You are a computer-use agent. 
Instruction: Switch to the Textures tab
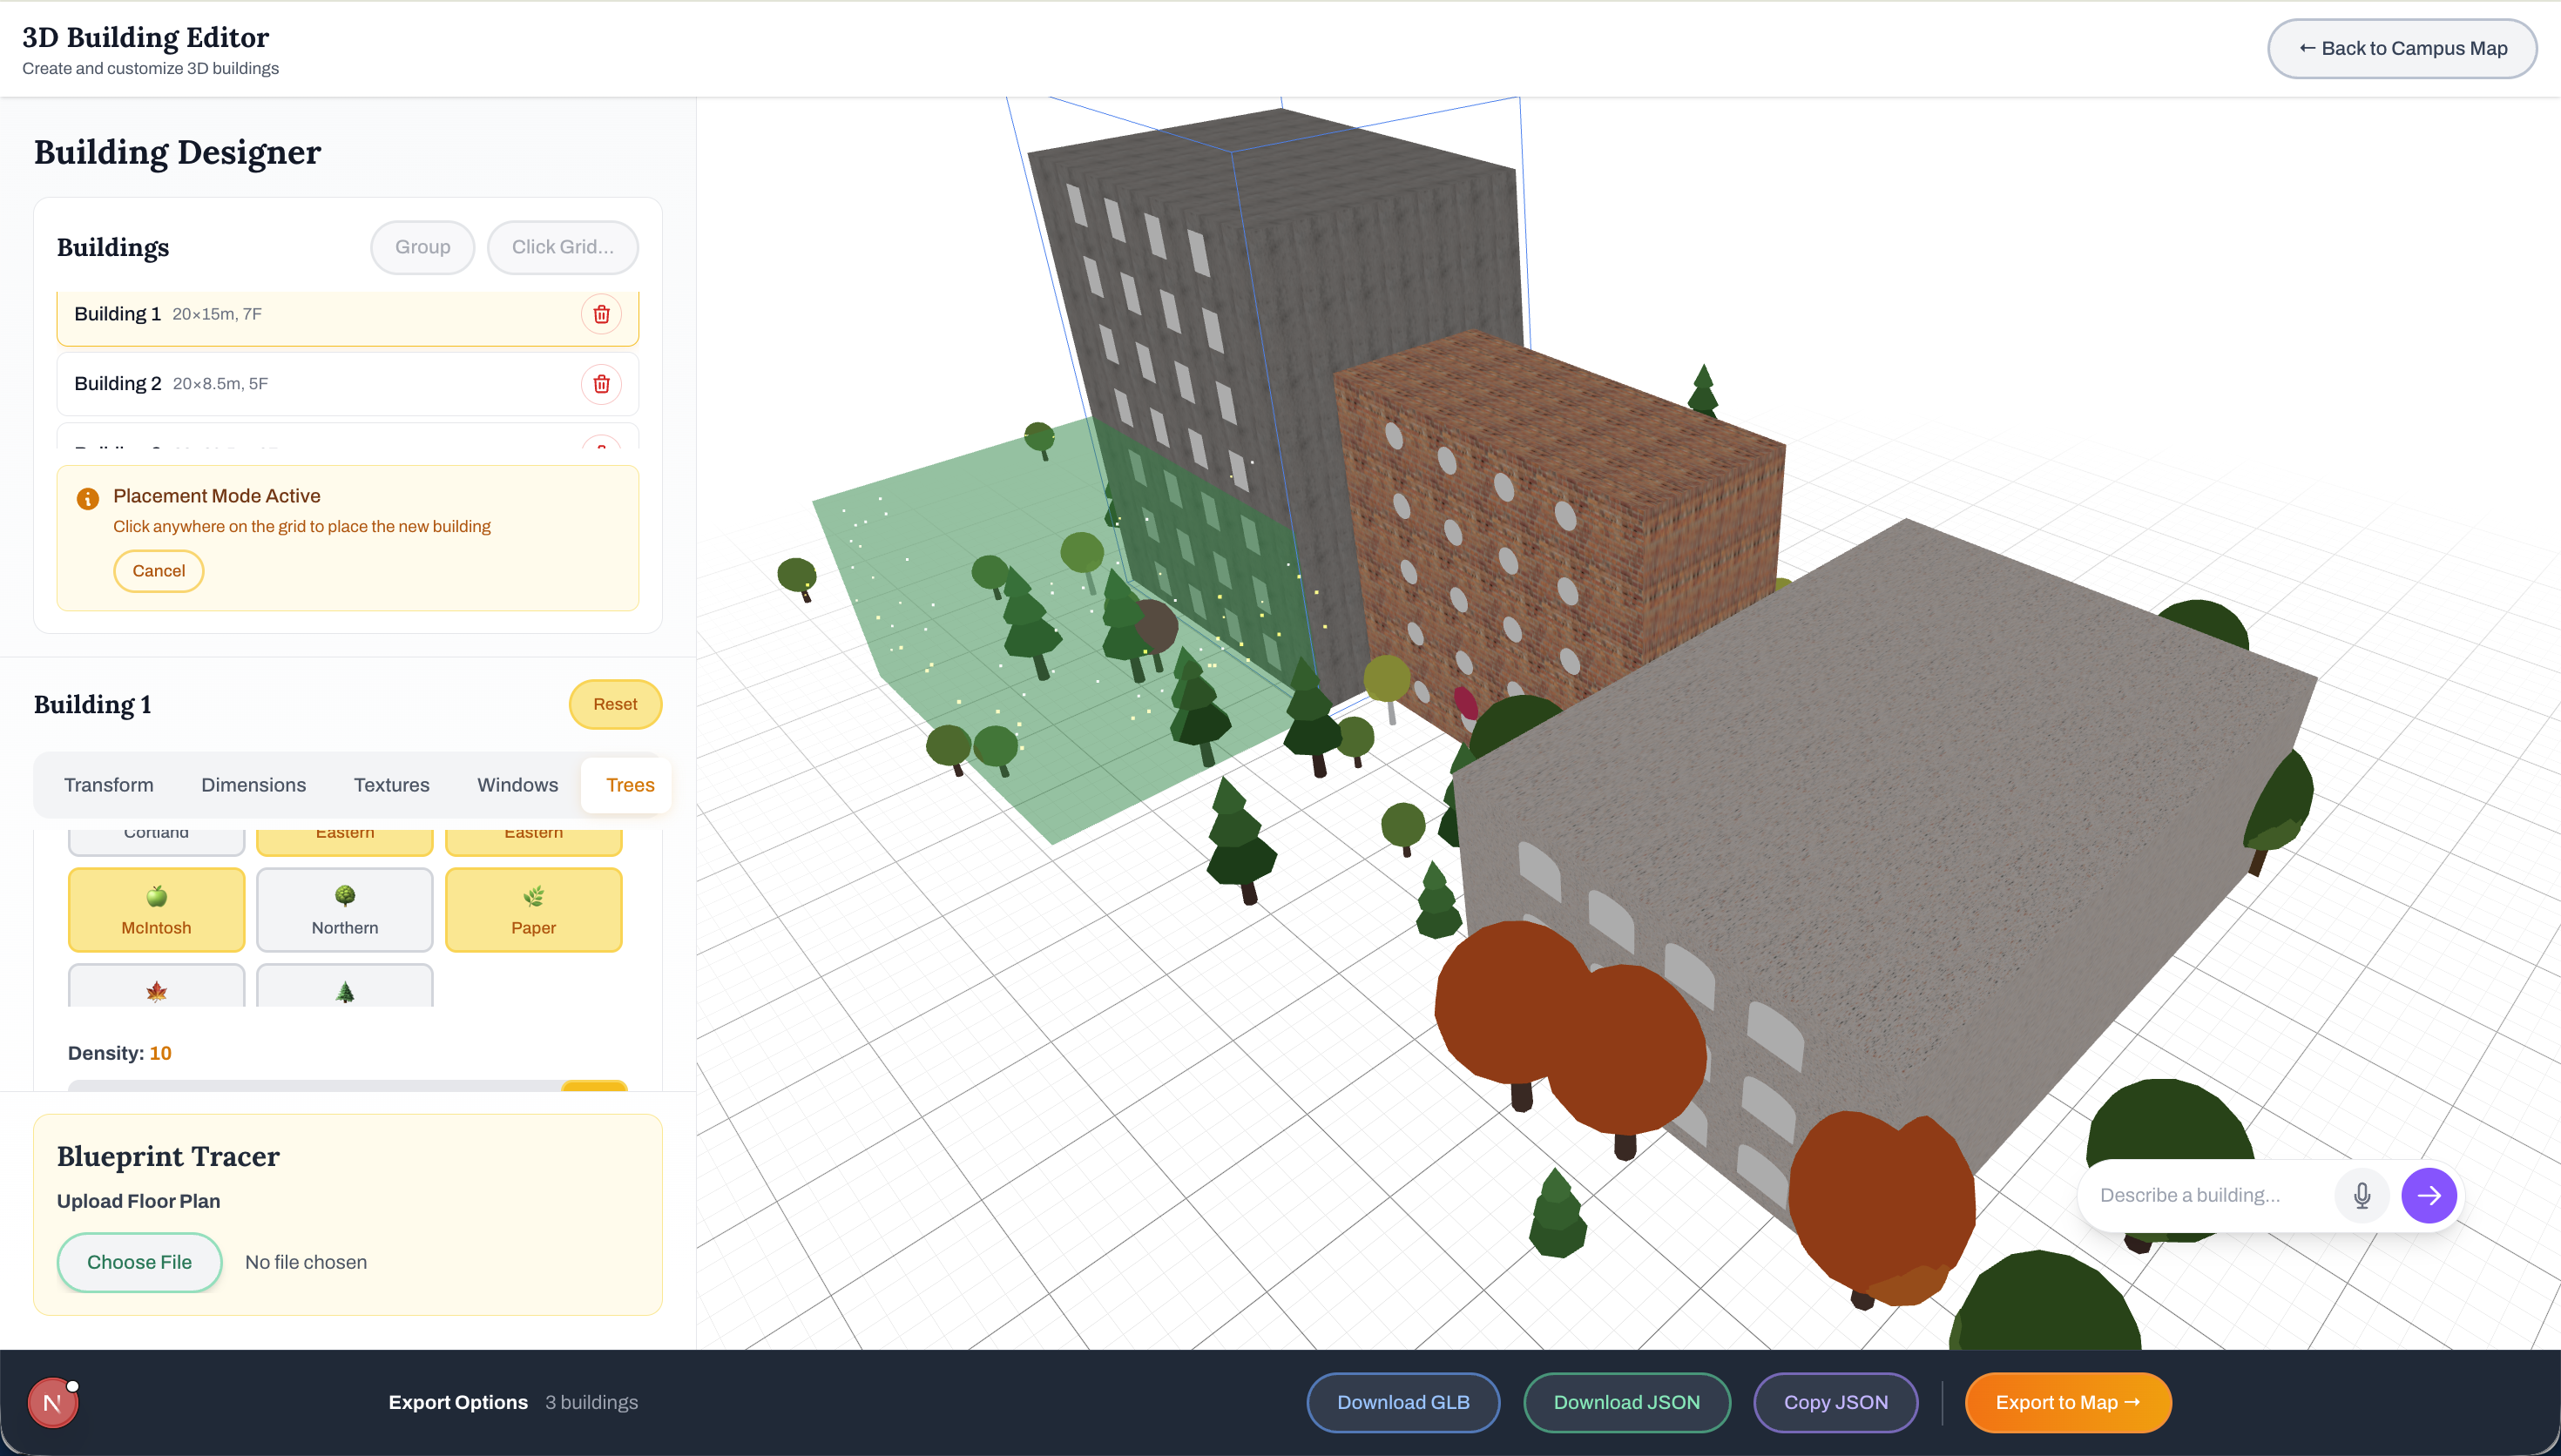391,785
